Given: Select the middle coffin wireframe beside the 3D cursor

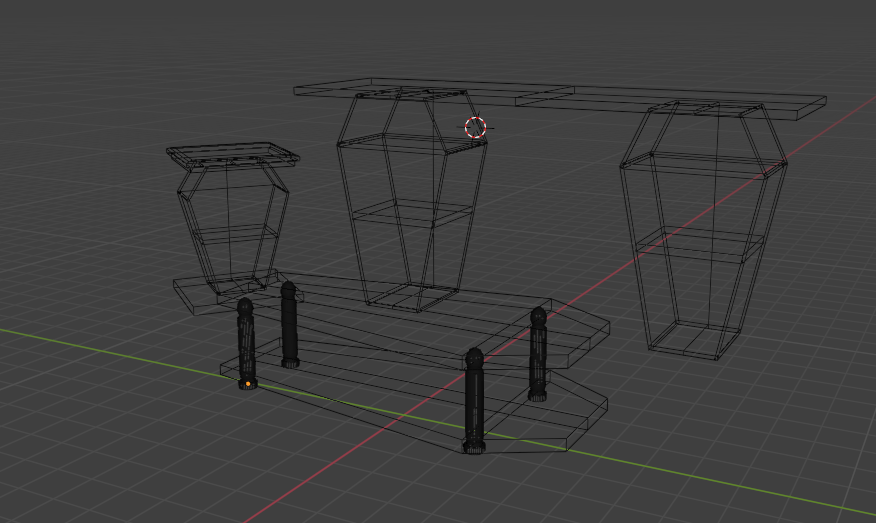Looking at the screenshot, I should coord(412,200).
